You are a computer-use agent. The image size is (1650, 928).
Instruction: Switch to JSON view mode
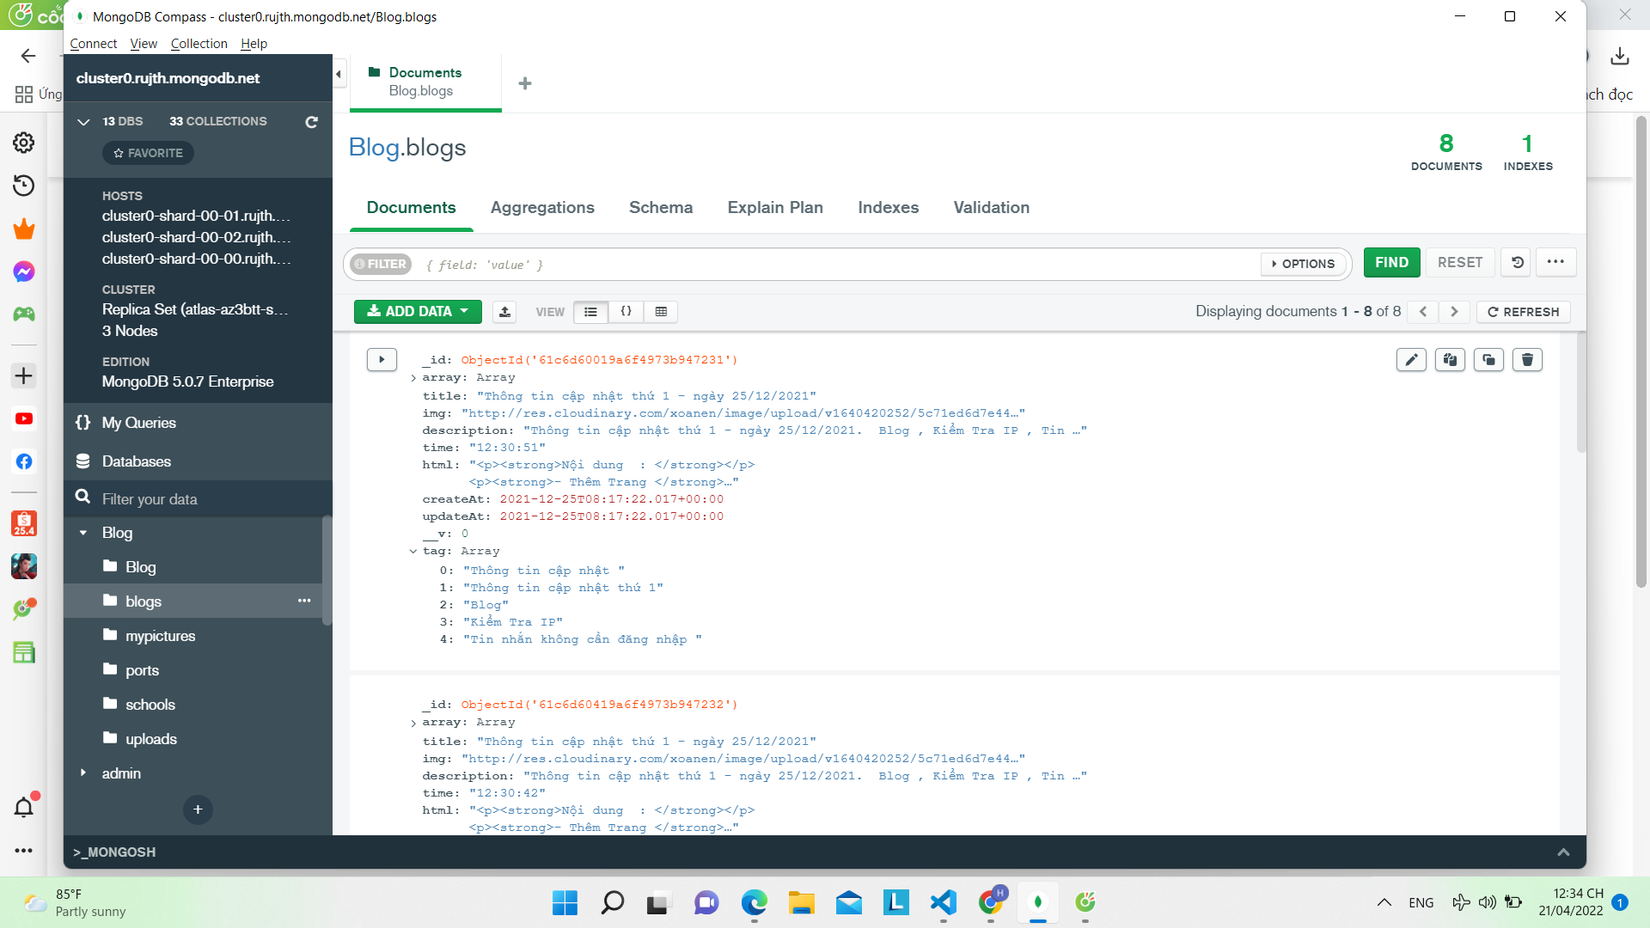pos(626,312)
